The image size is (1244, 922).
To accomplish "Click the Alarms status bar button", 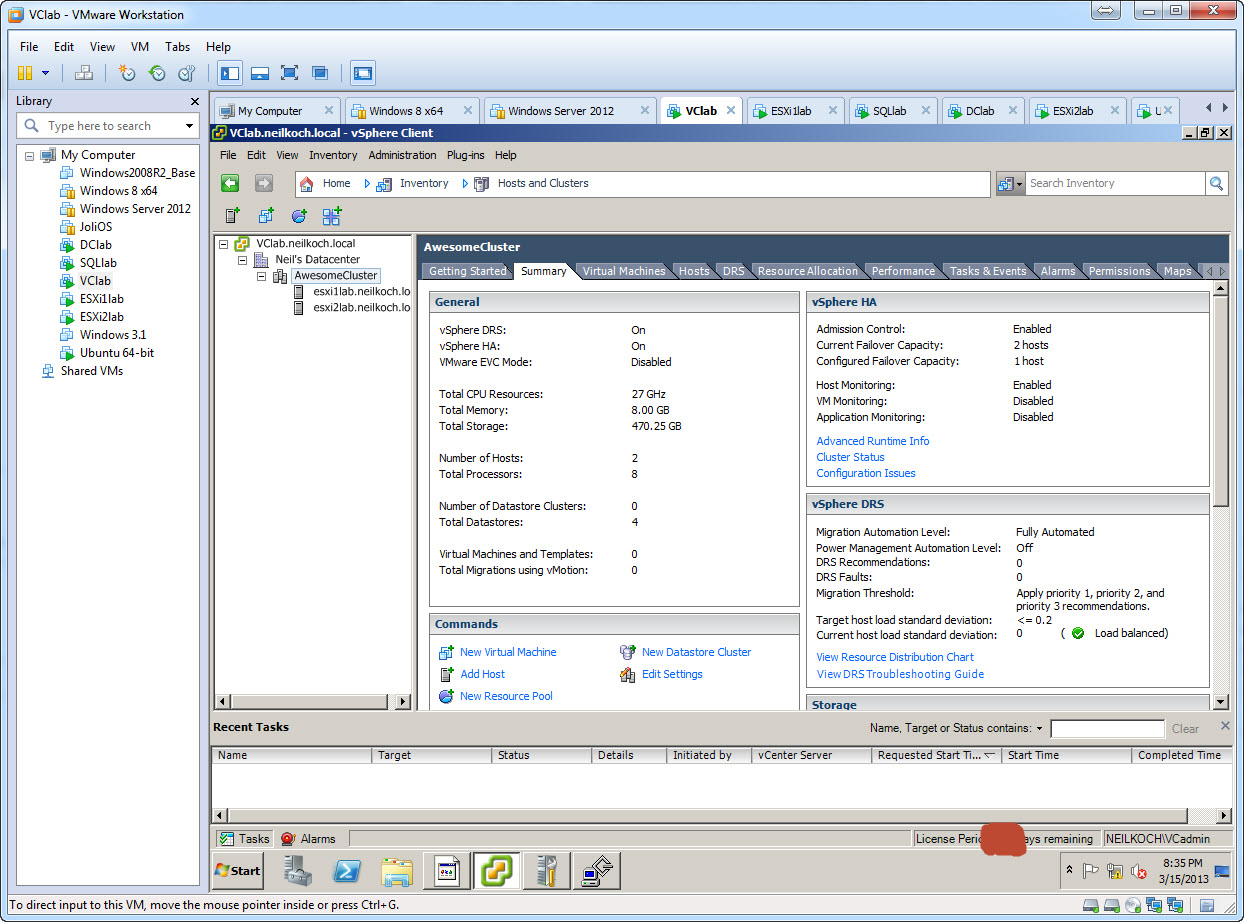I will [x=308, y=839].
